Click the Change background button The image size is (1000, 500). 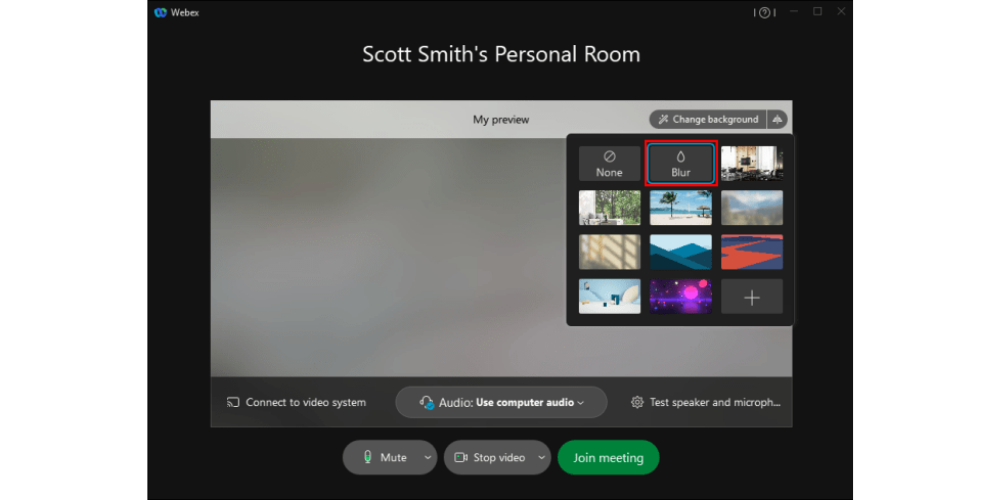[x=708, y=119]
